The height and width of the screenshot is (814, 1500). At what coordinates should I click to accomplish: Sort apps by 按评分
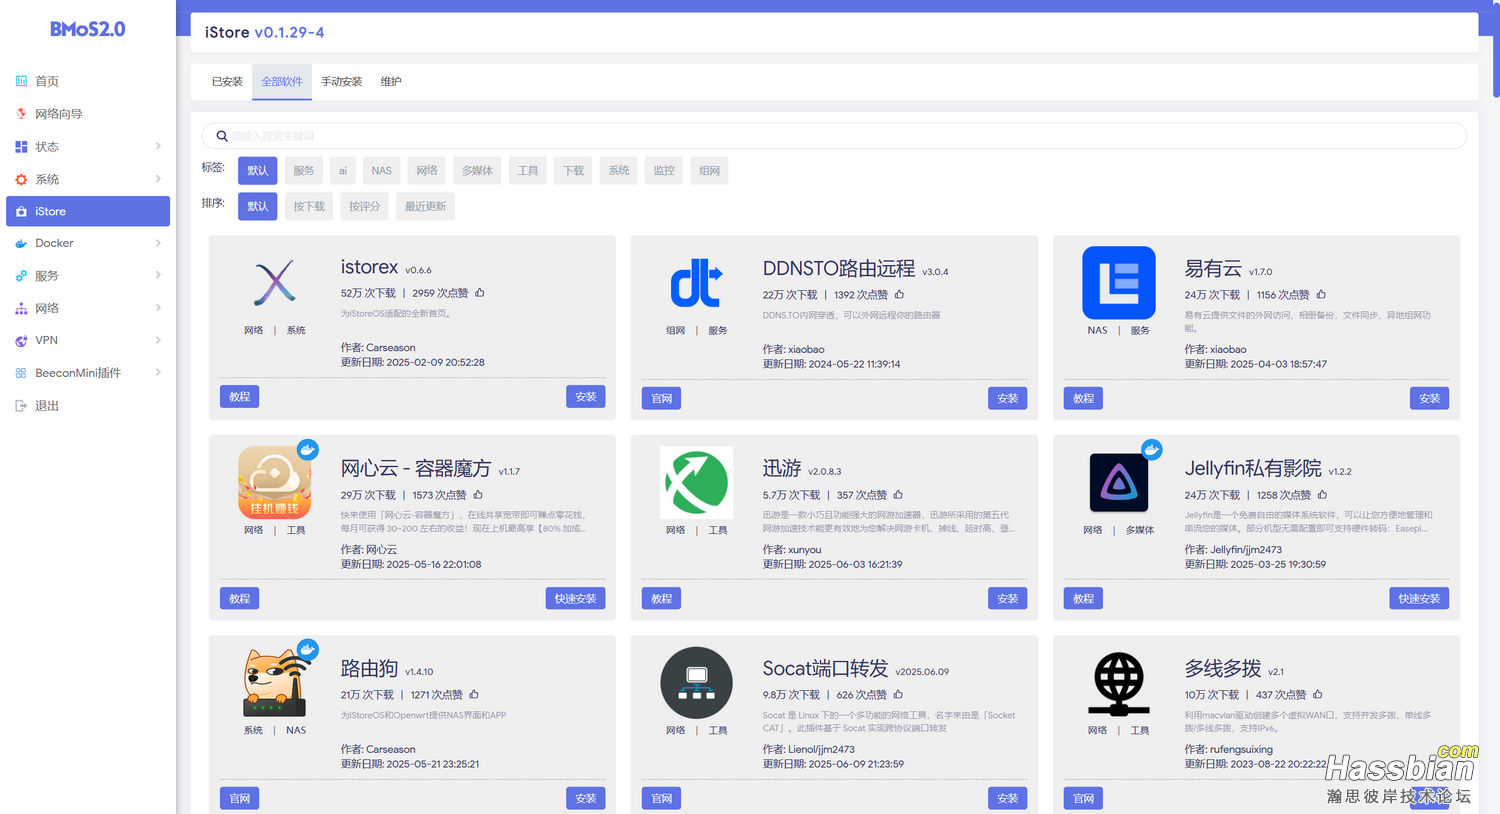(364, 207)
